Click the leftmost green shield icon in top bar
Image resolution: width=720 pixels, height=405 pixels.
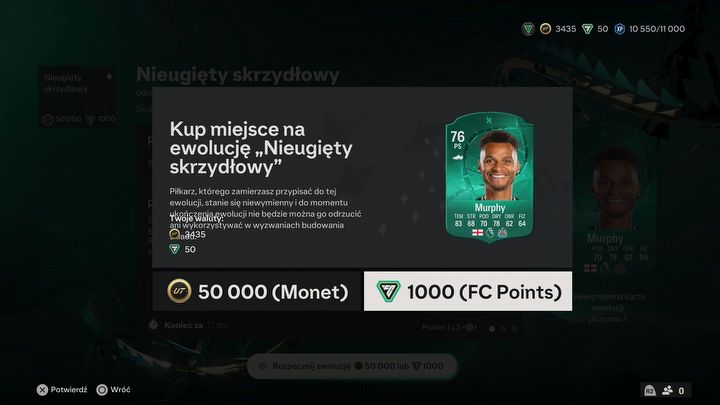528,29
